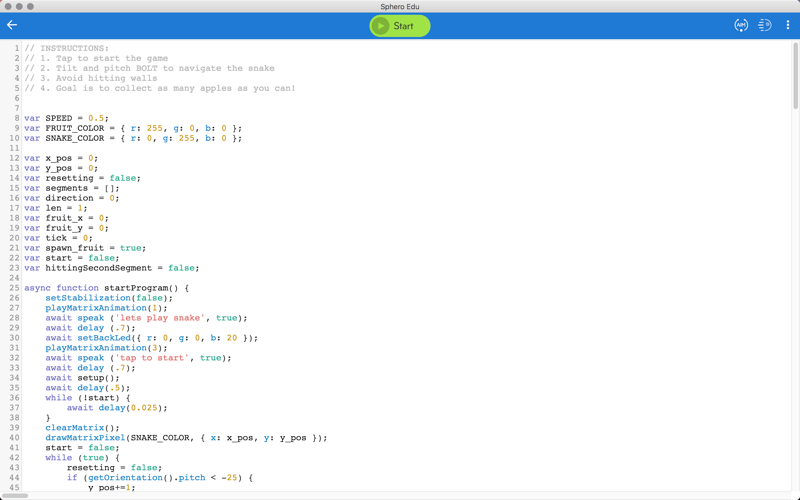Click the drawMatrixPixel call on line 40
This screenshot has width=800, height=500.
click(x=85, y=438)
